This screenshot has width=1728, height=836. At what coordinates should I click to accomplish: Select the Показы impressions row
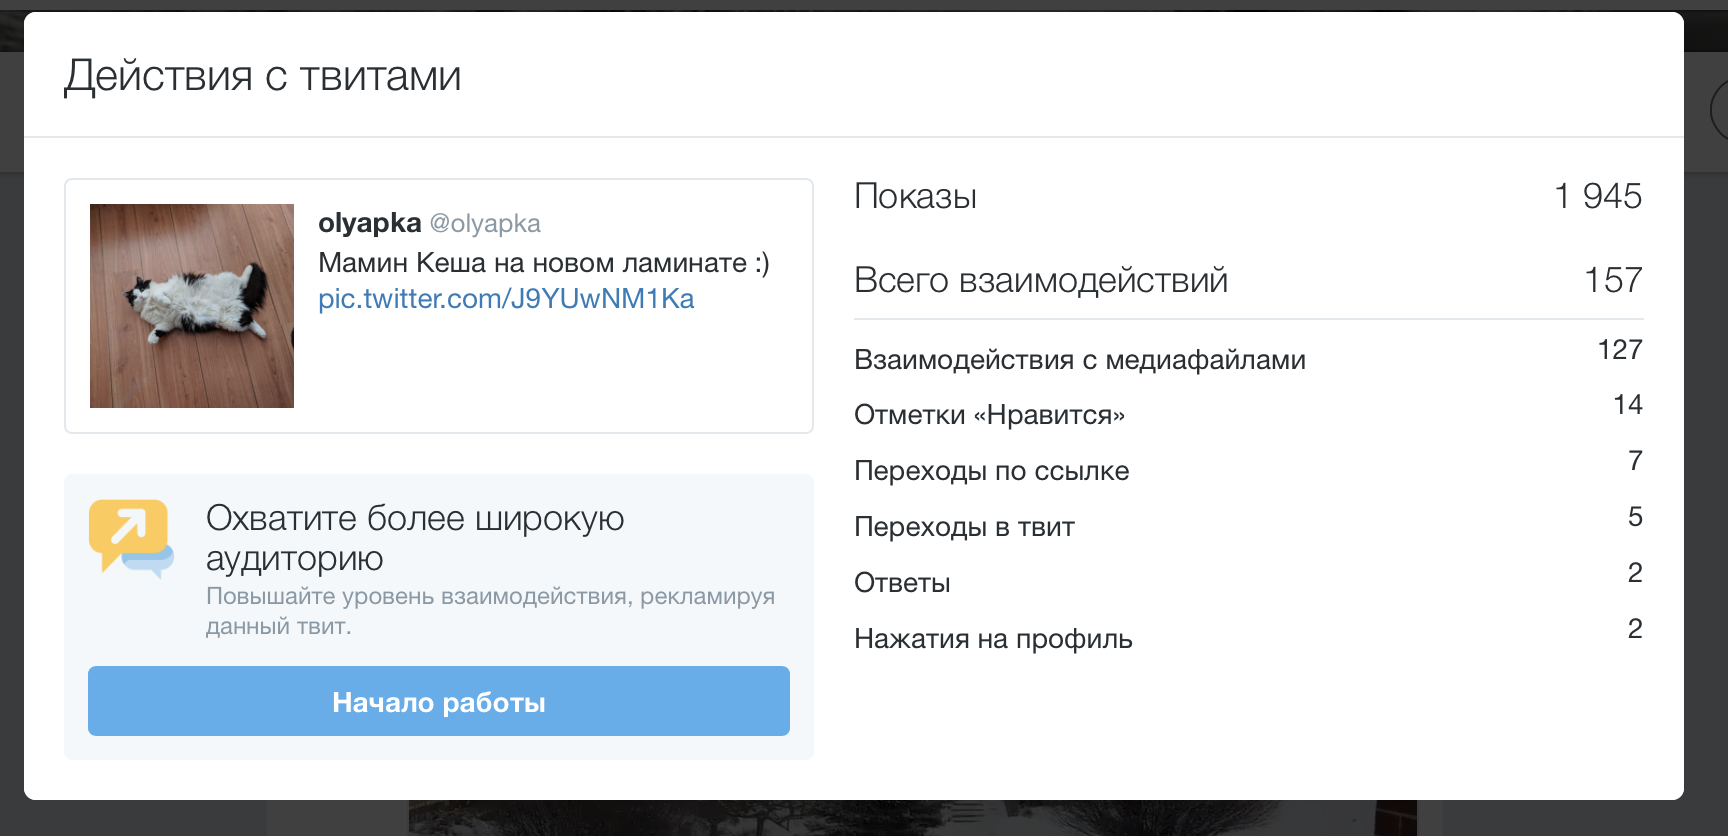(1248, 196)
